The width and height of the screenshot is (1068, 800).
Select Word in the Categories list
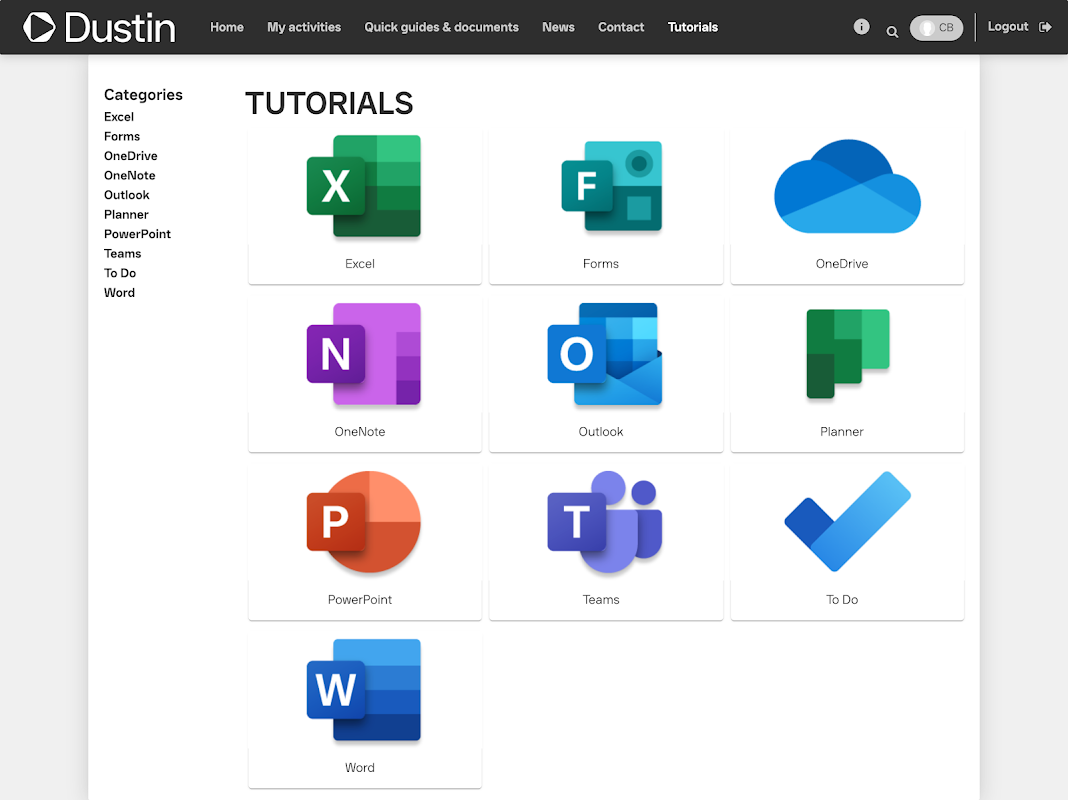coord(119,293)
